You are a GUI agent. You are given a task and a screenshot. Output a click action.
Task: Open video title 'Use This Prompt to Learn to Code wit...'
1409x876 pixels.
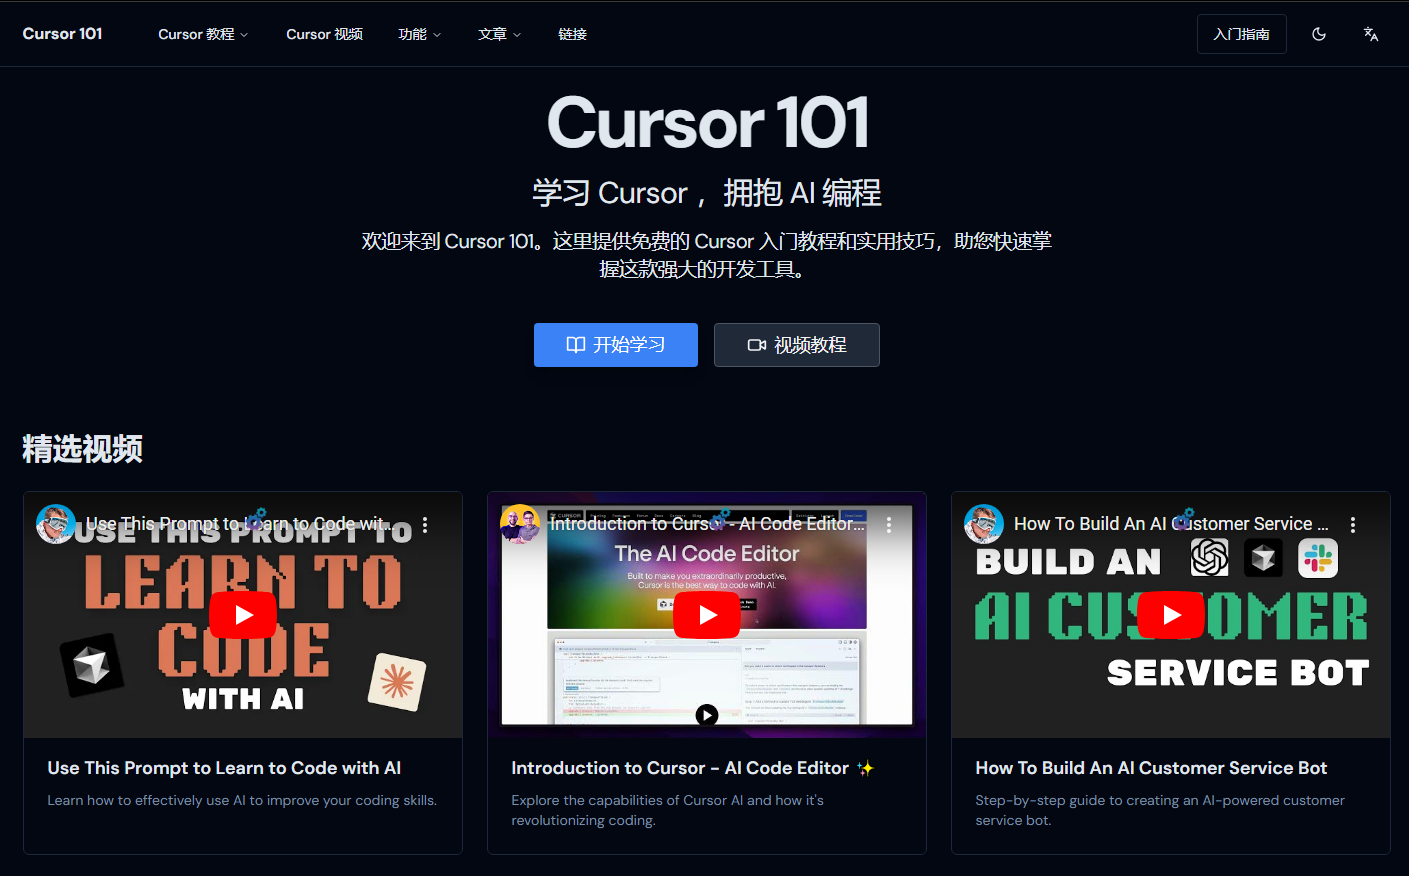(x=239, y=523)
